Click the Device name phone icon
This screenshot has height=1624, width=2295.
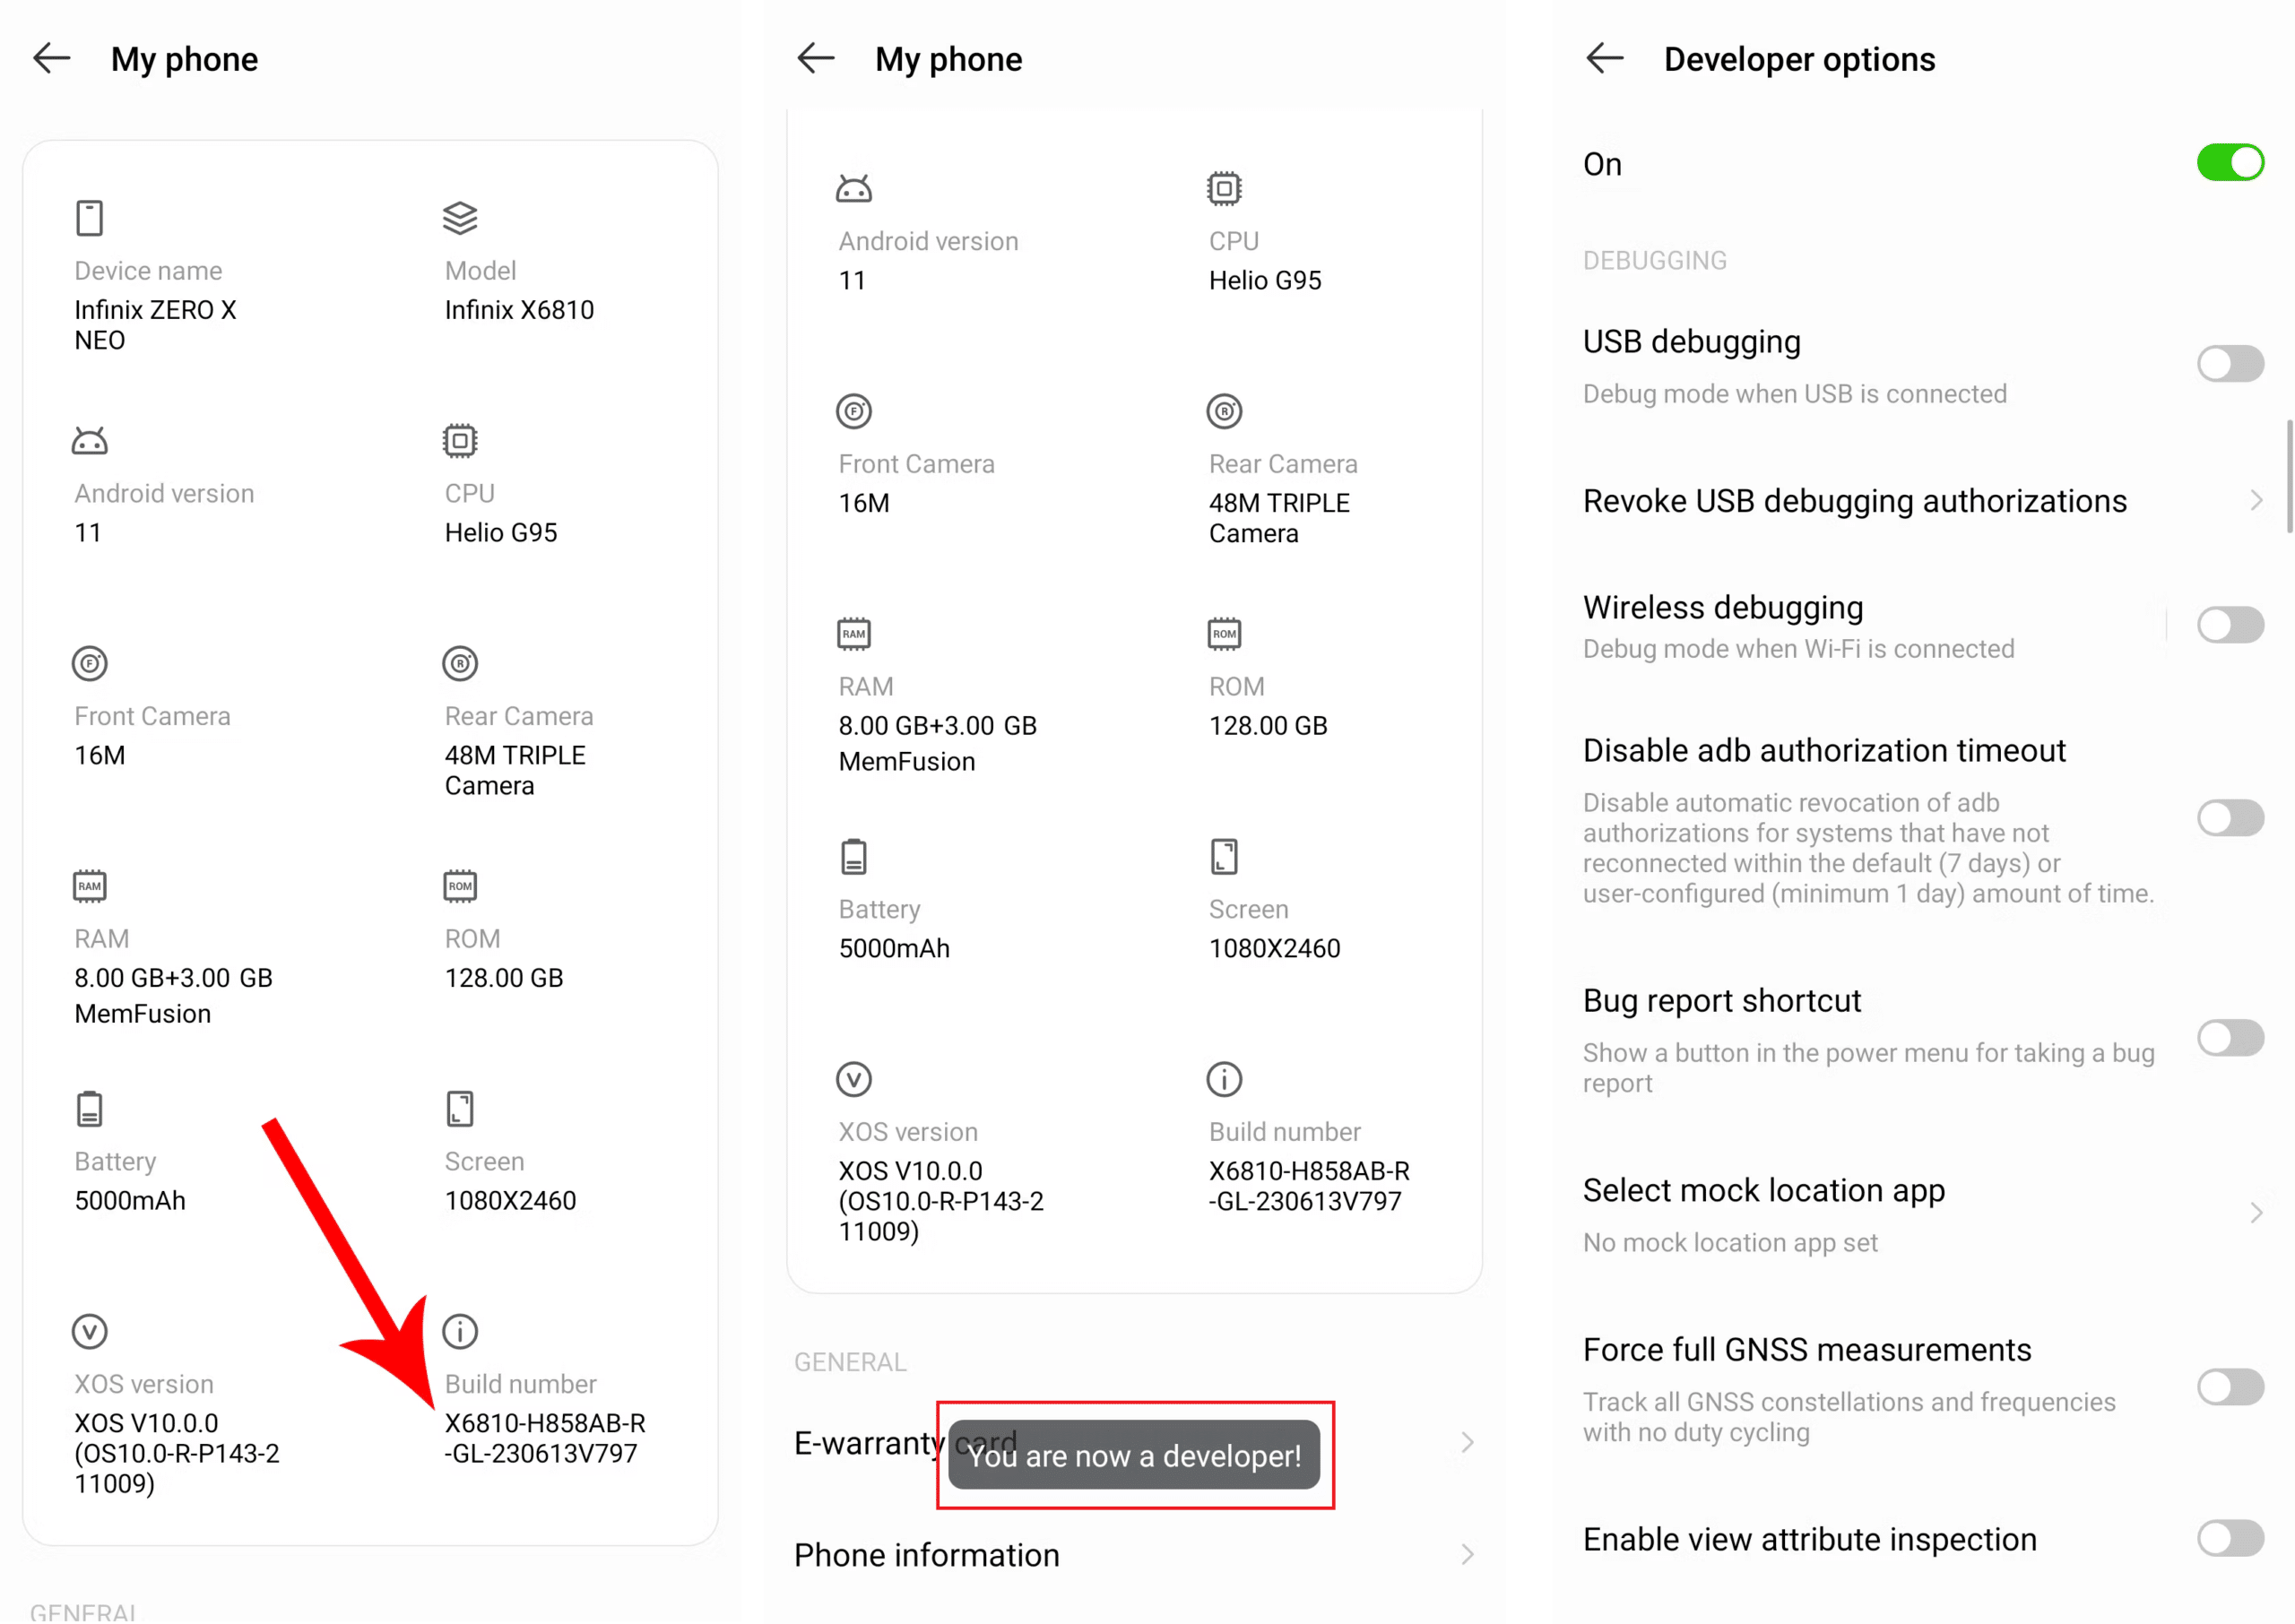coord(89,217)
